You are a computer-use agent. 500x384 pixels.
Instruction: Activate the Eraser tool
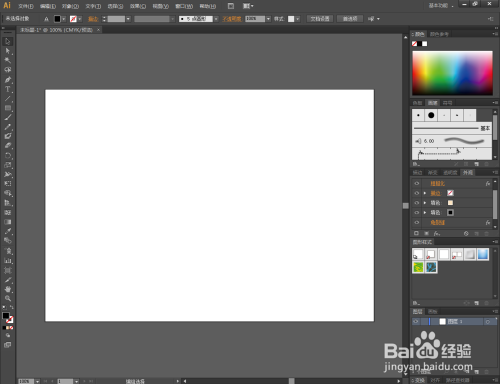[8, 145]
